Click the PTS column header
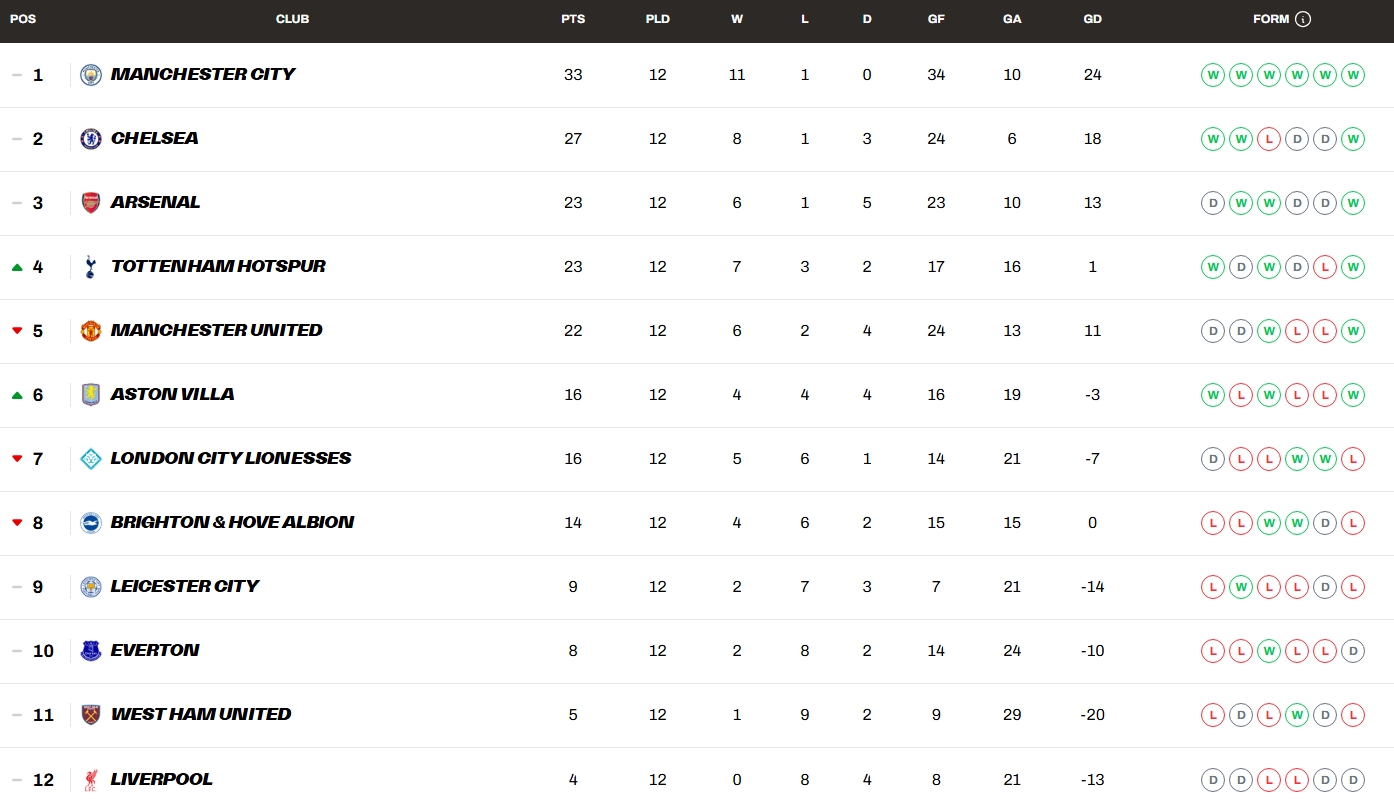Screen dimensions: 1394x799 pos(573,19)
